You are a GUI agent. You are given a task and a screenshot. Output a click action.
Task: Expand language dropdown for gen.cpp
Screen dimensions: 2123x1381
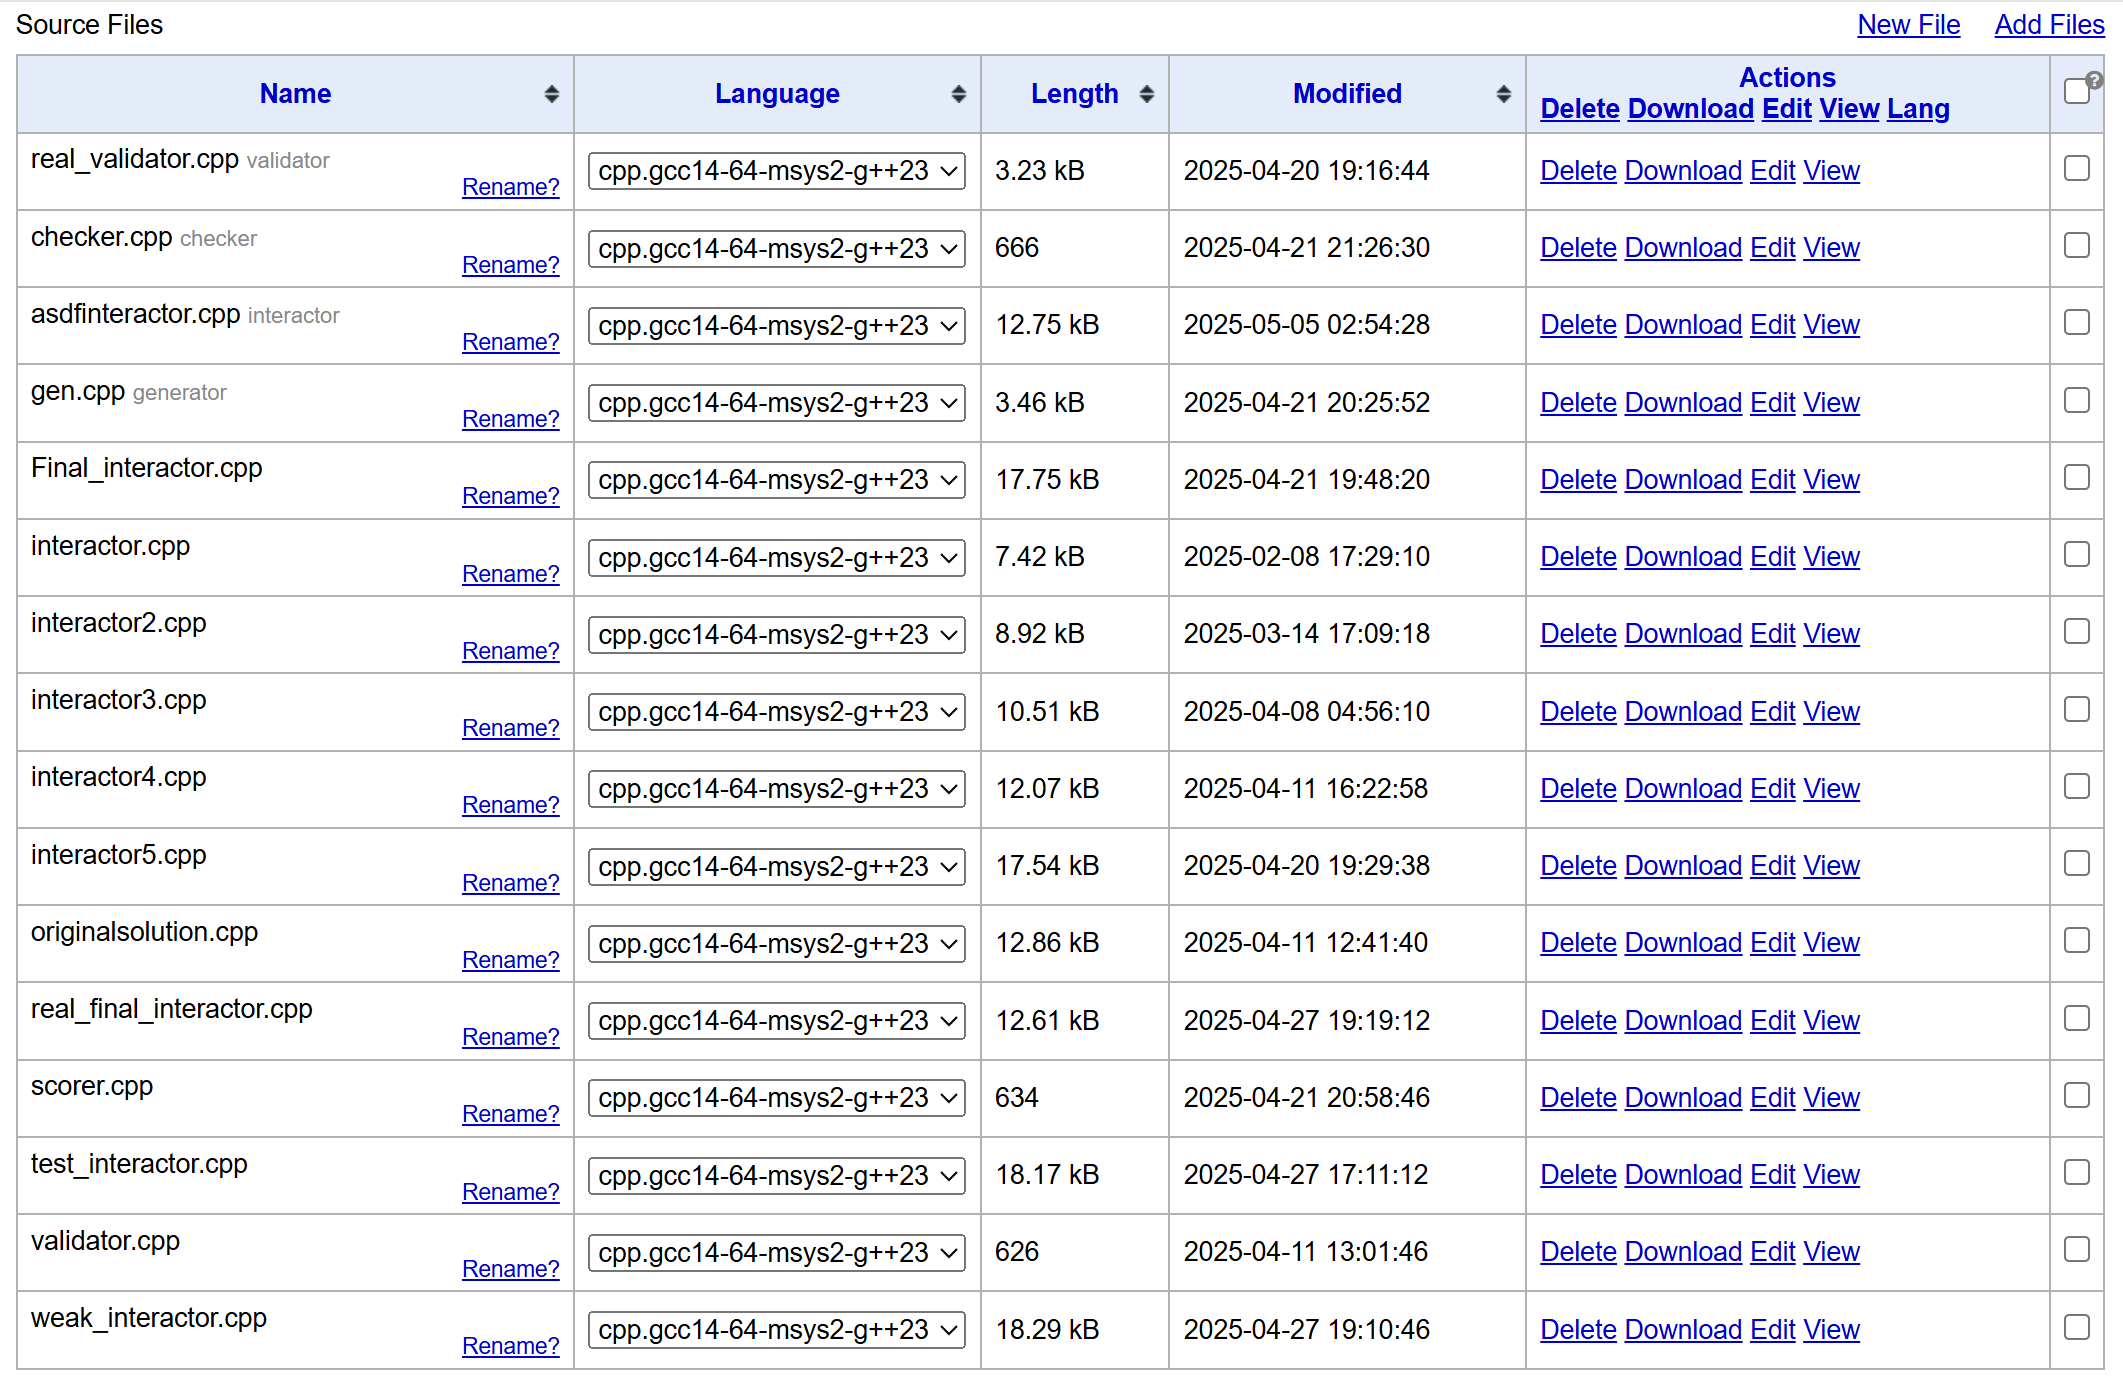tap(776, 403)
